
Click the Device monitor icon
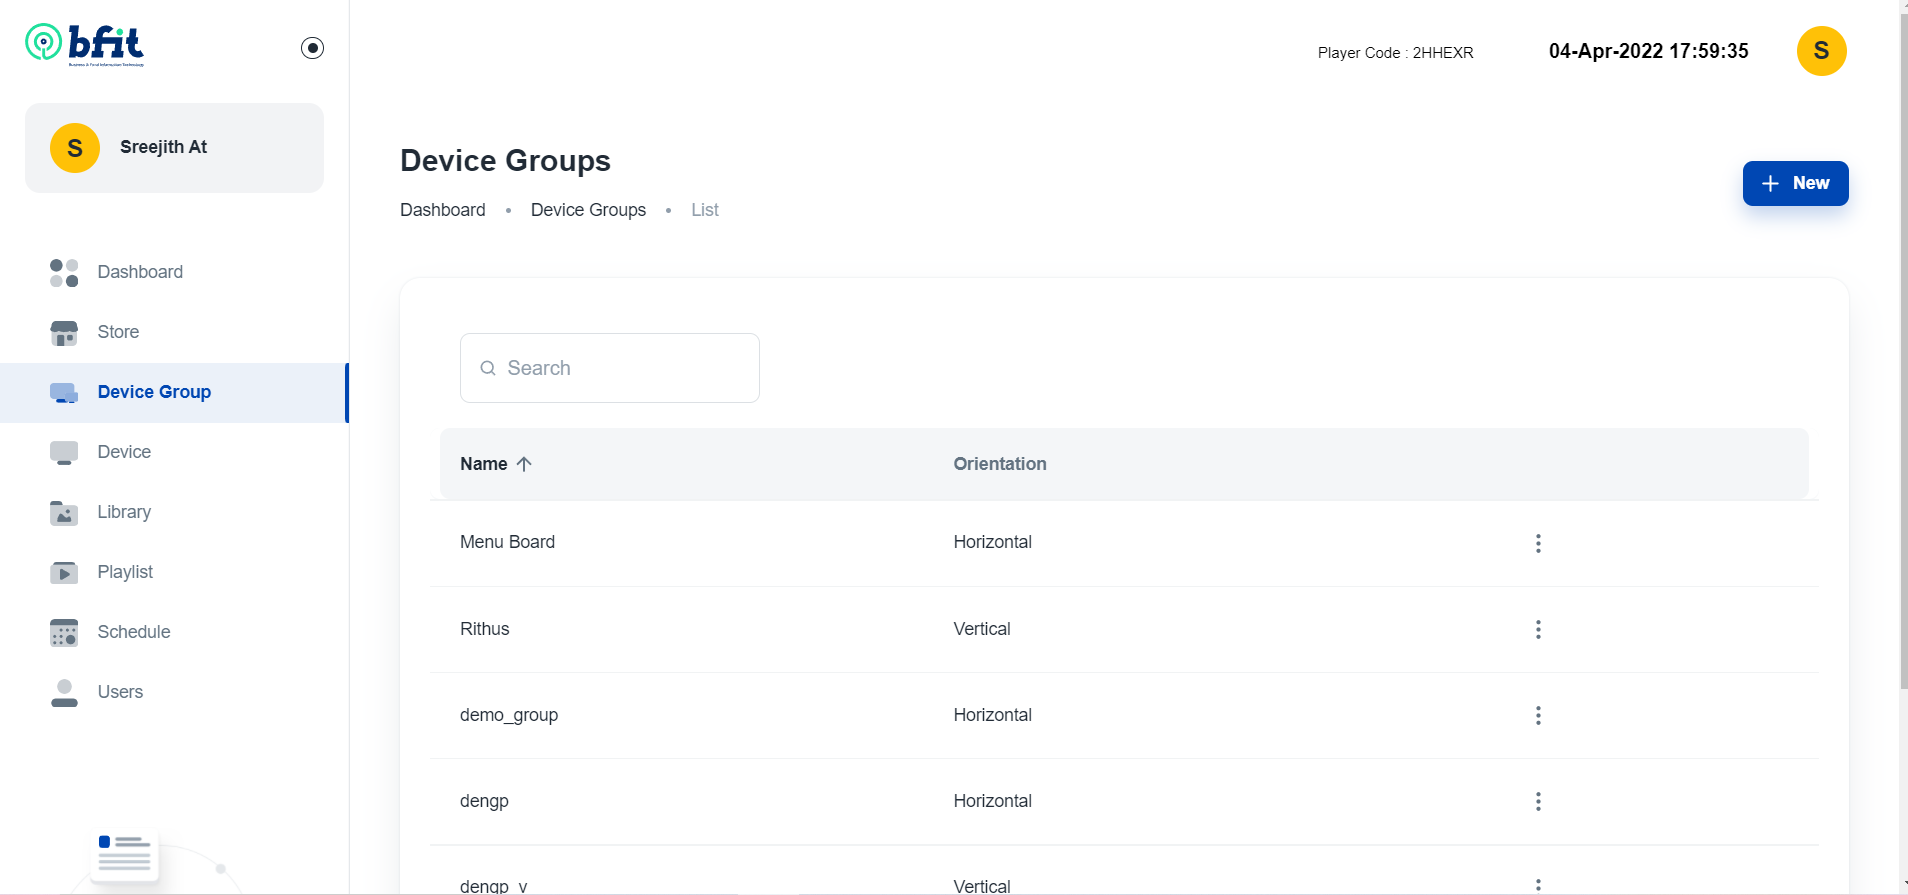click(64, 452)
